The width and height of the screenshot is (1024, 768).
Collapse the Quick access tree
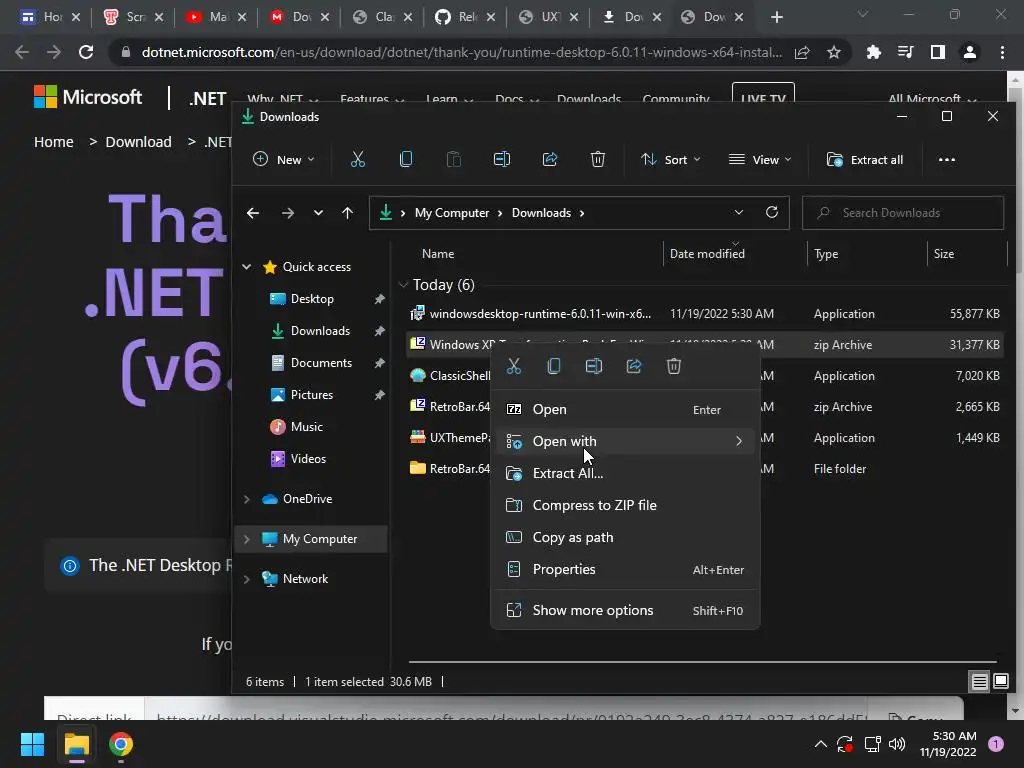coord(247,266)
